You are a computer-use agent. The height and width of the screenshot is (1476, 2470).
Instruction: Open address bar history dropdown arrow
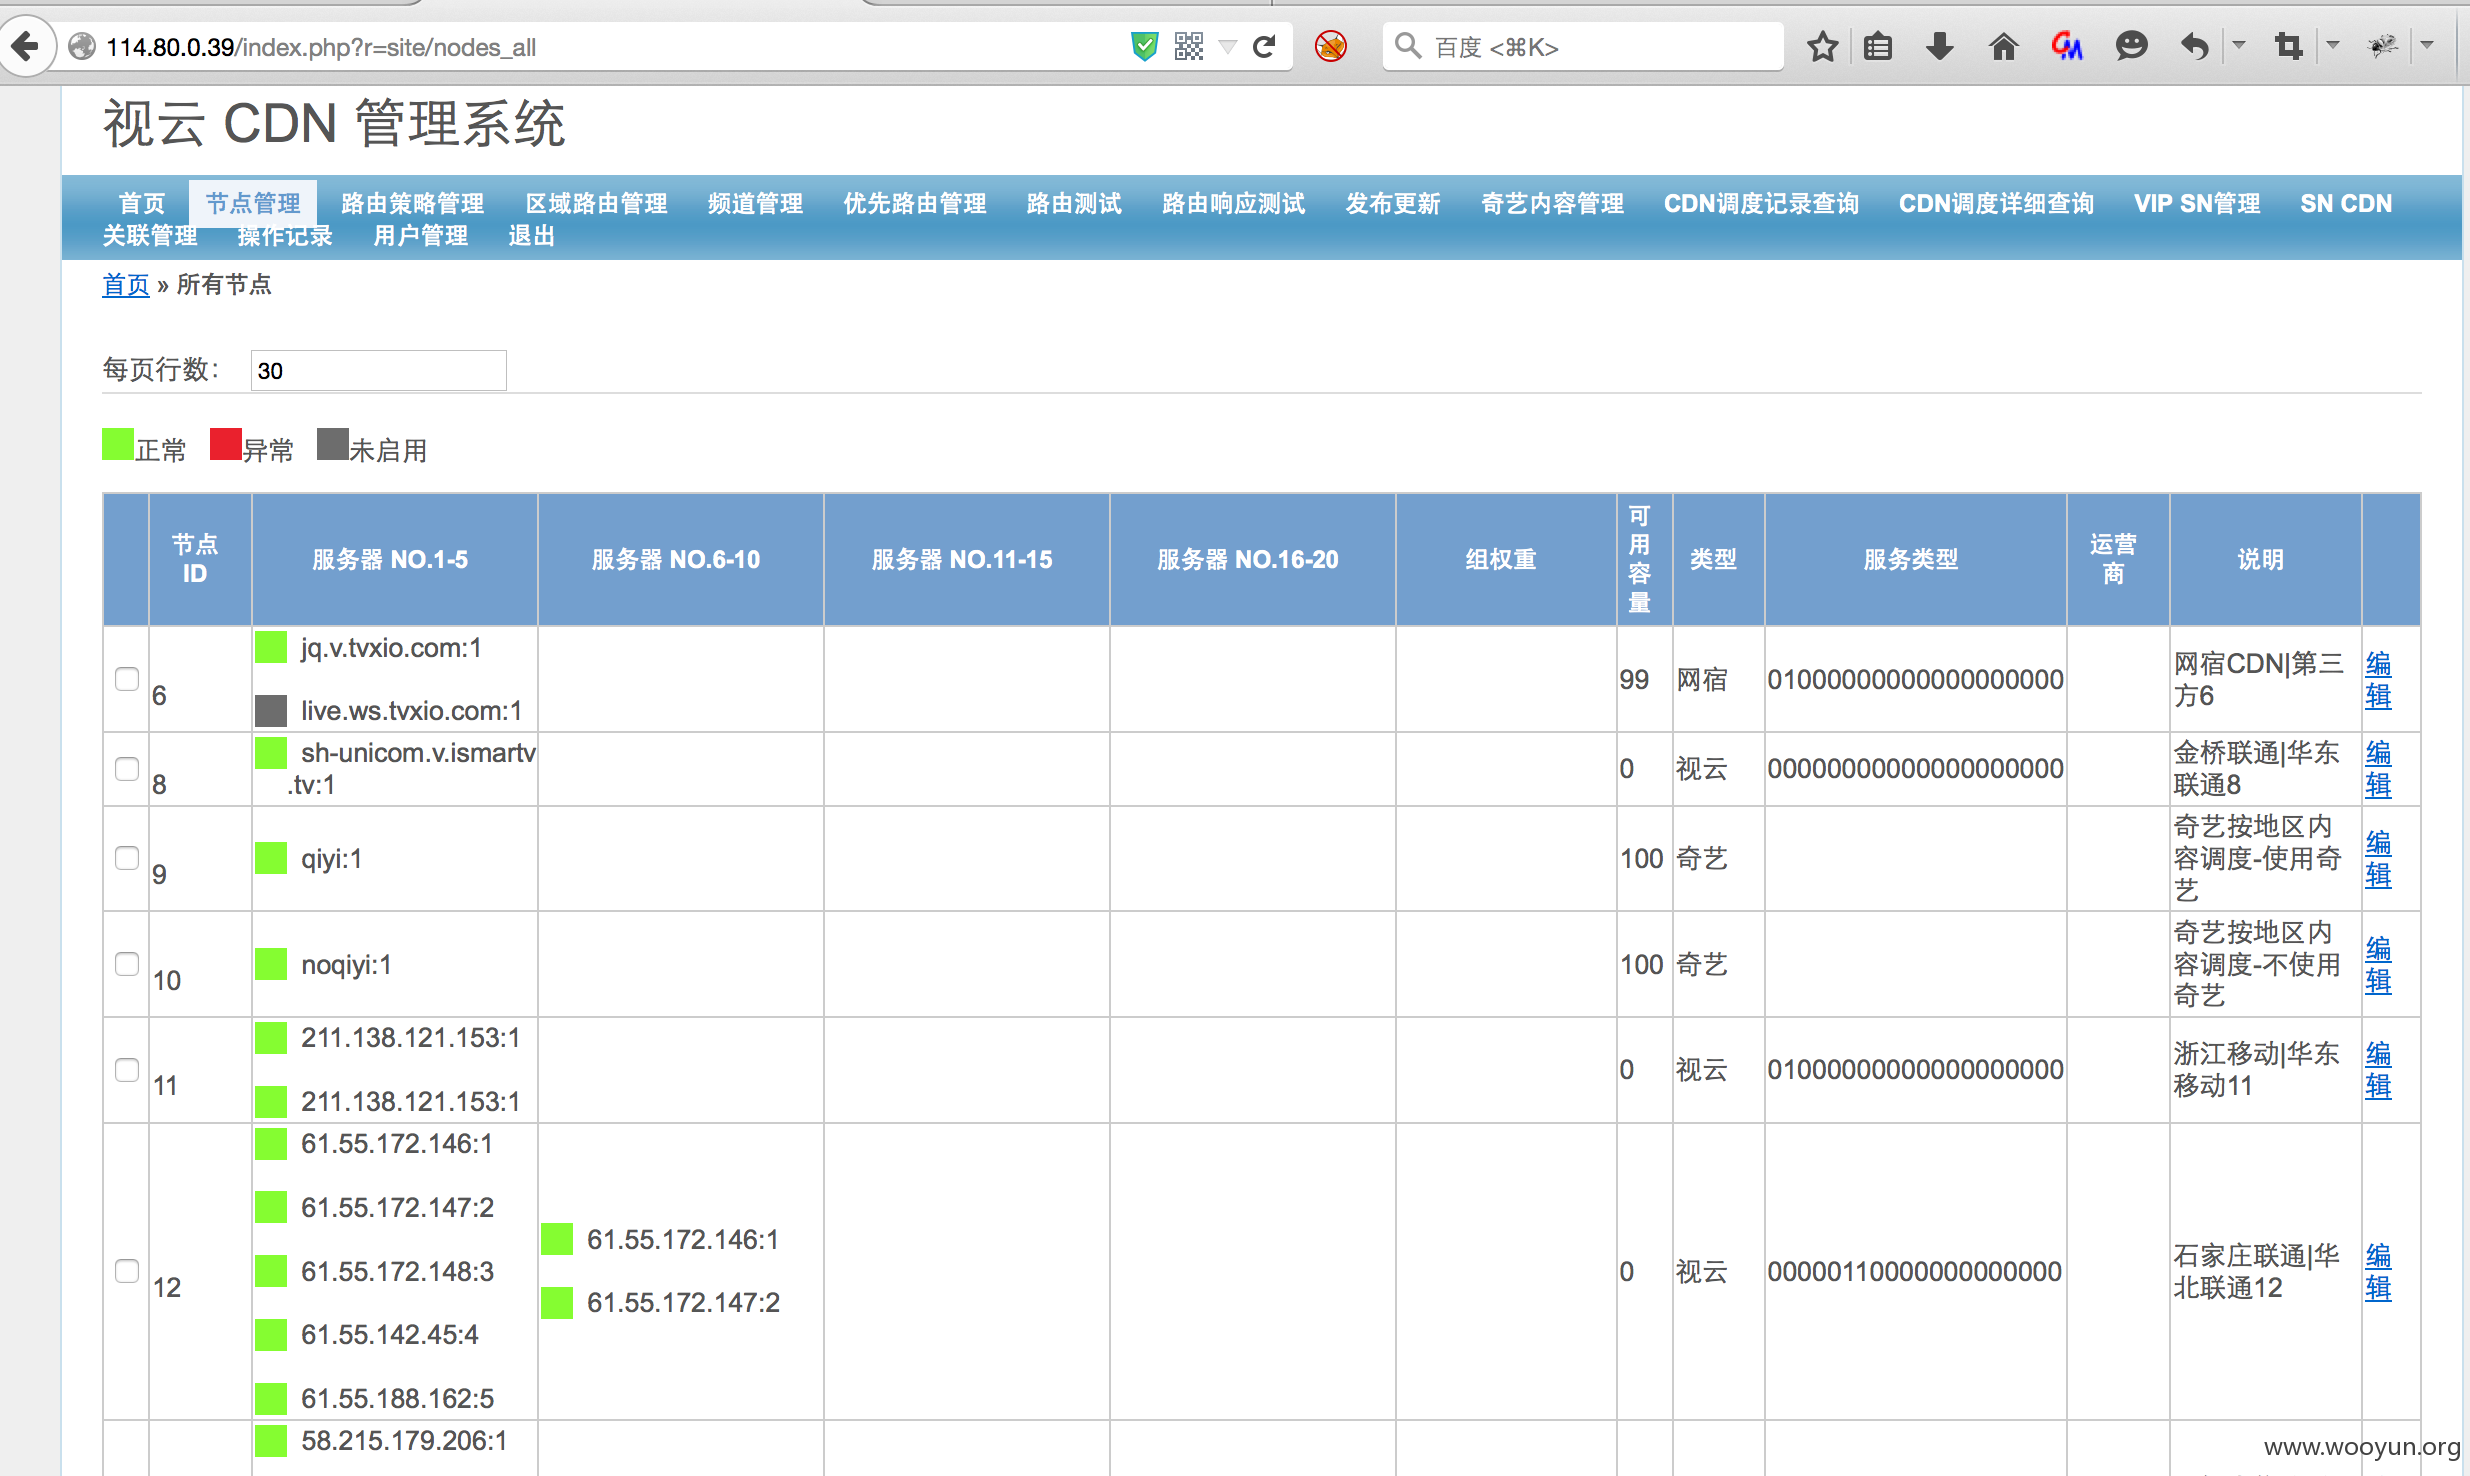pyautogui.click(x=1228, y=46)
